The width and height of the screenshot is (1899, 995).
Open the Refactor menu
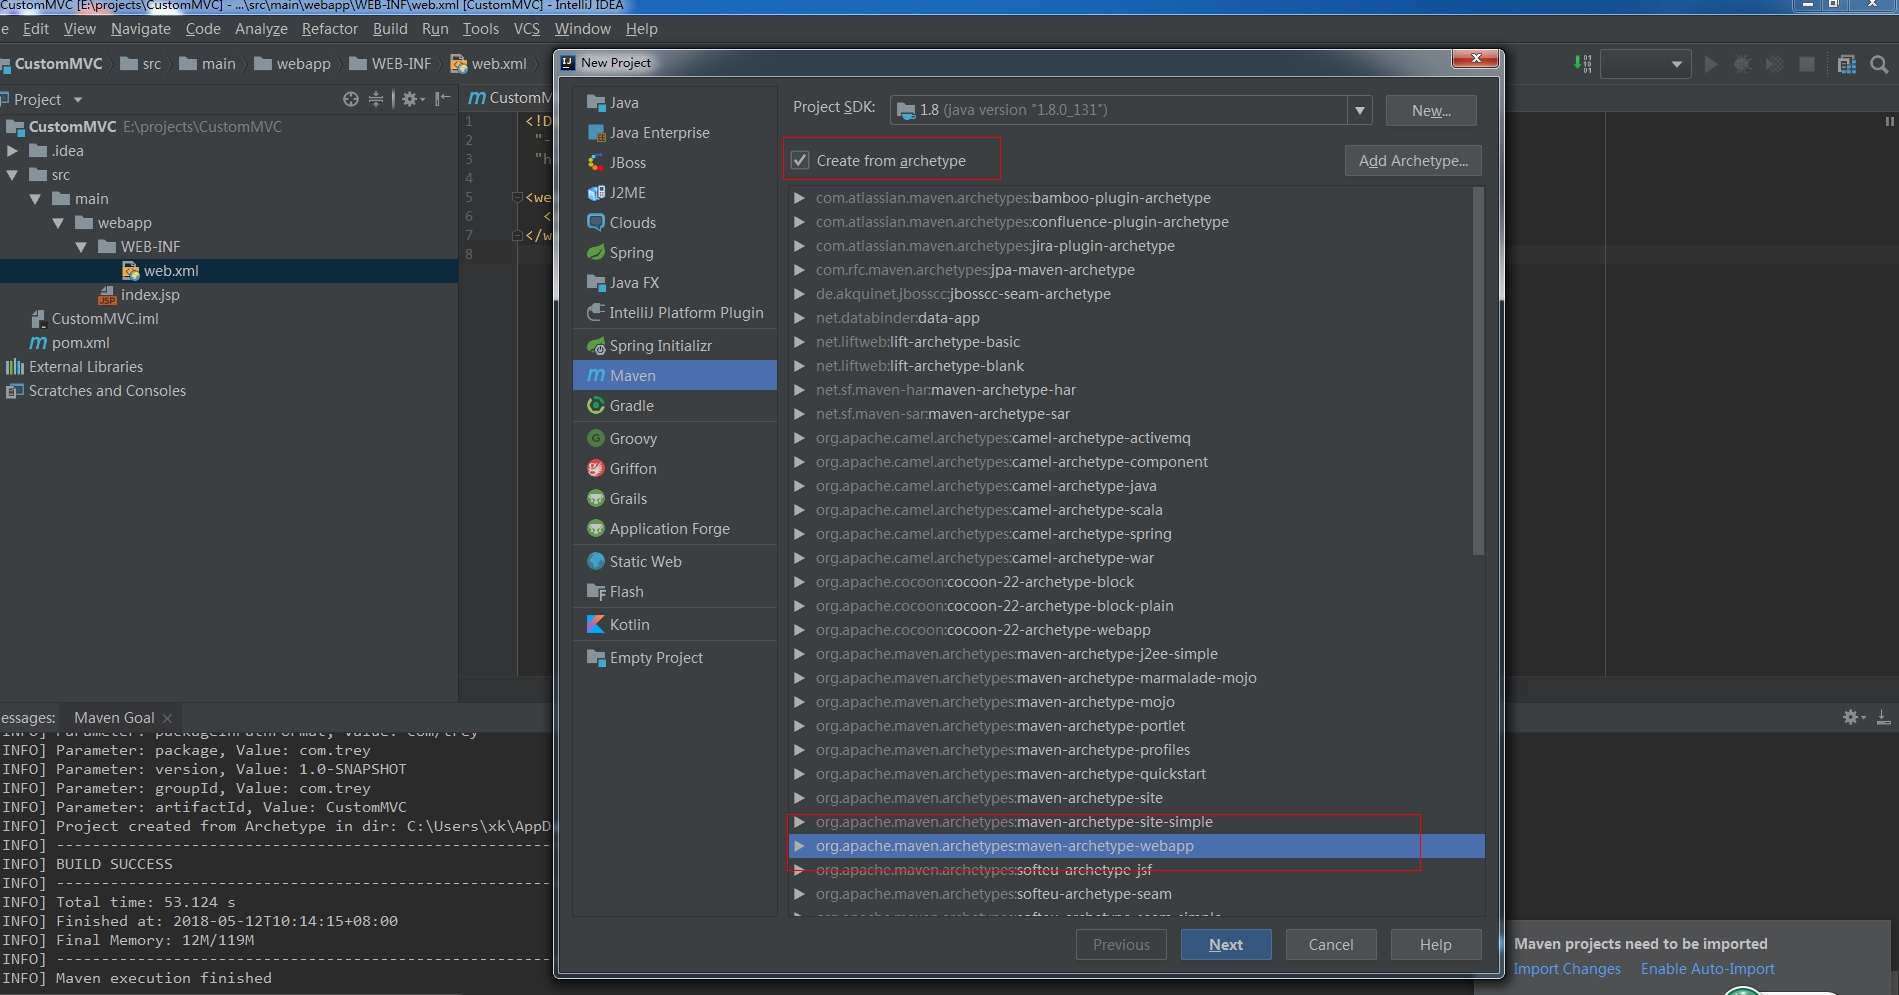pyautogui.click(x=330, y=29)
